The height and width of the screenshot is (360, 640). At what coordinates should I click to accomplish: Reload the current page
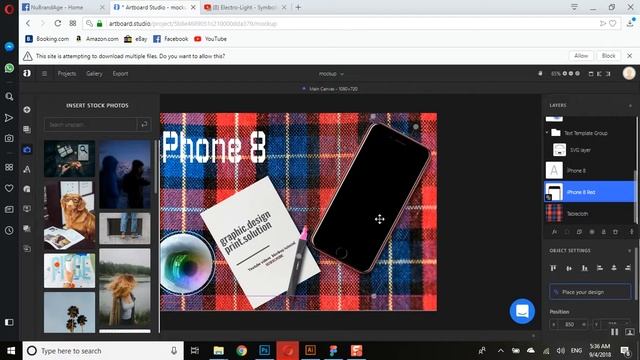tap(58, 24)
